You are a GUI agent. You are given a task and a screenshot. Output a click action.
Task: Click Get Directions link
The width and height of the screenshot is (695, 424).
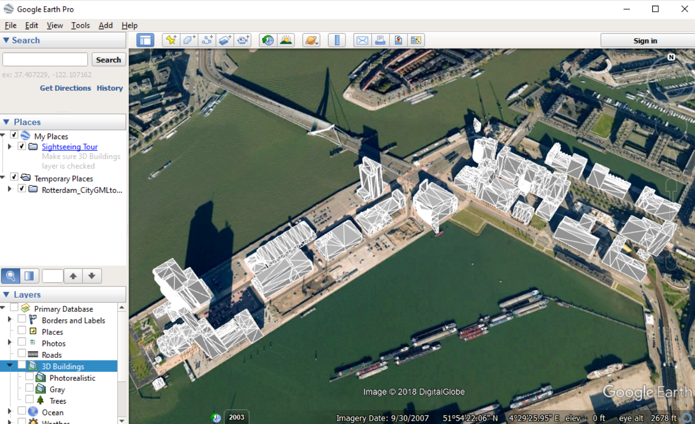tap(65, 88)
